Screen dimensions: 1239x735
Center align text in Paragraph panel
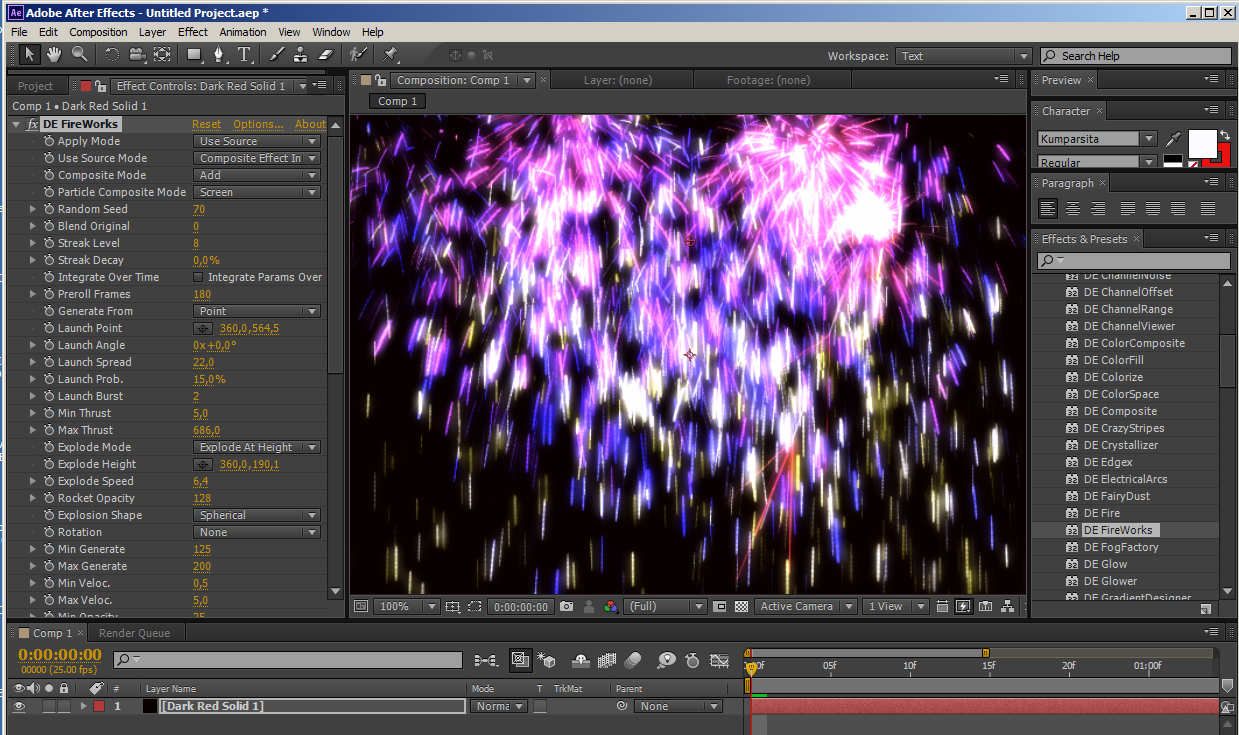1072,209
